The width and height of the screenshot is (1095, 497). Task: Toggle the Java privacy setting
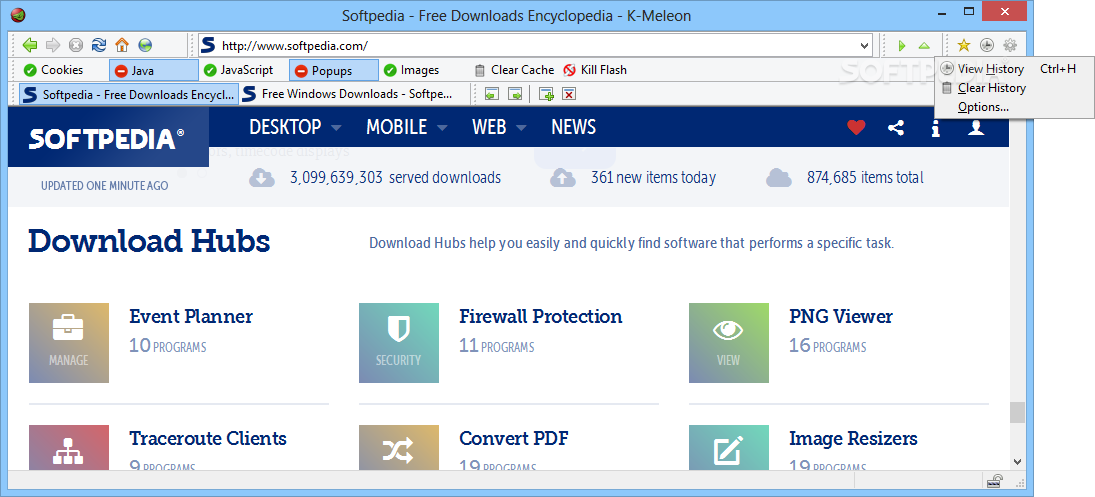(154, 70)
